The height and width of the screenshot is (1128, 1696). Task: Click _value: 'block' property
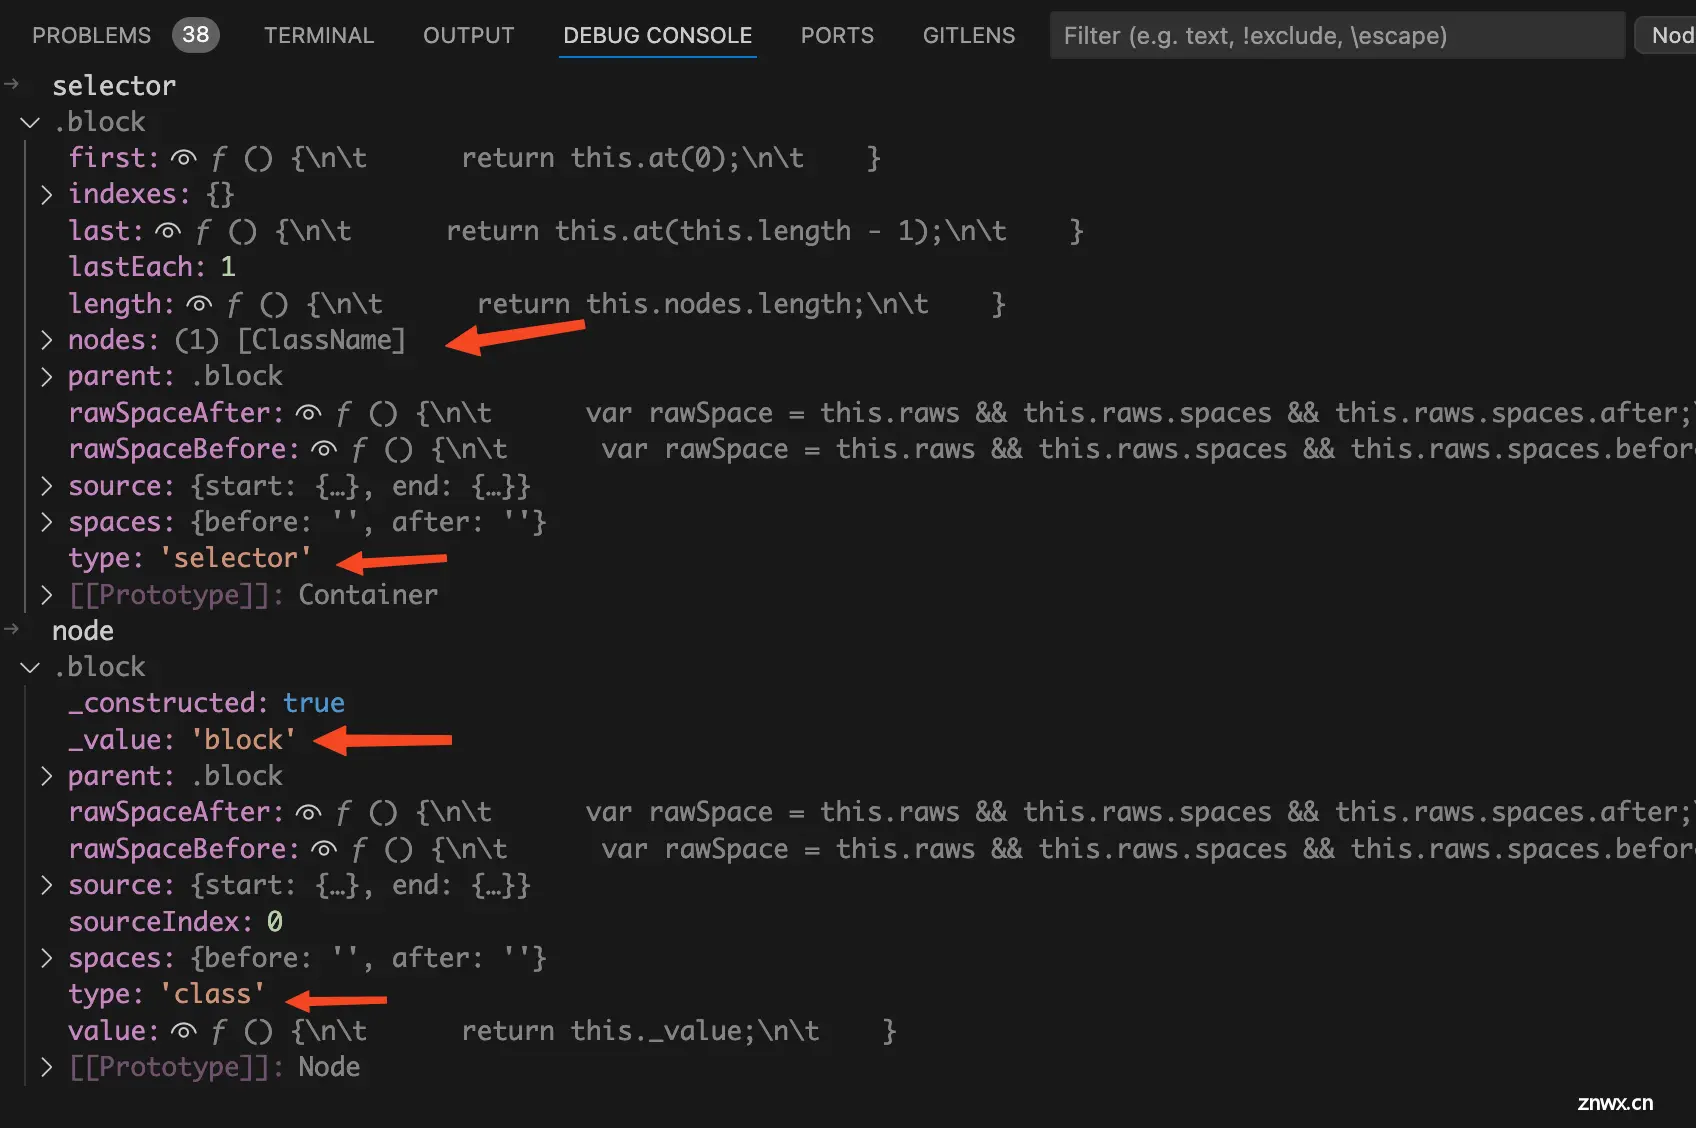click(182, 740)
